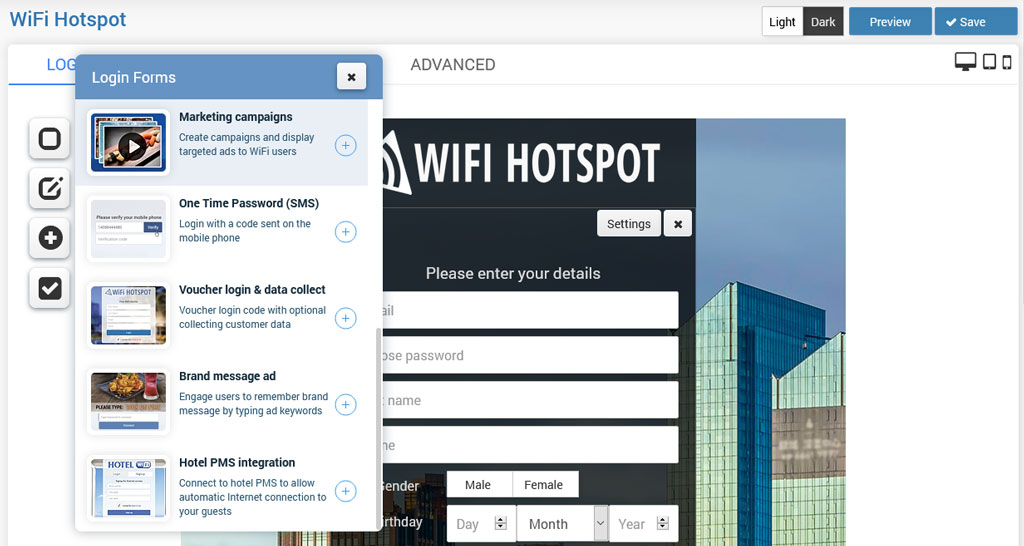Close the Login Forms panel
The image size is (1024, 546).
(351, 77)
